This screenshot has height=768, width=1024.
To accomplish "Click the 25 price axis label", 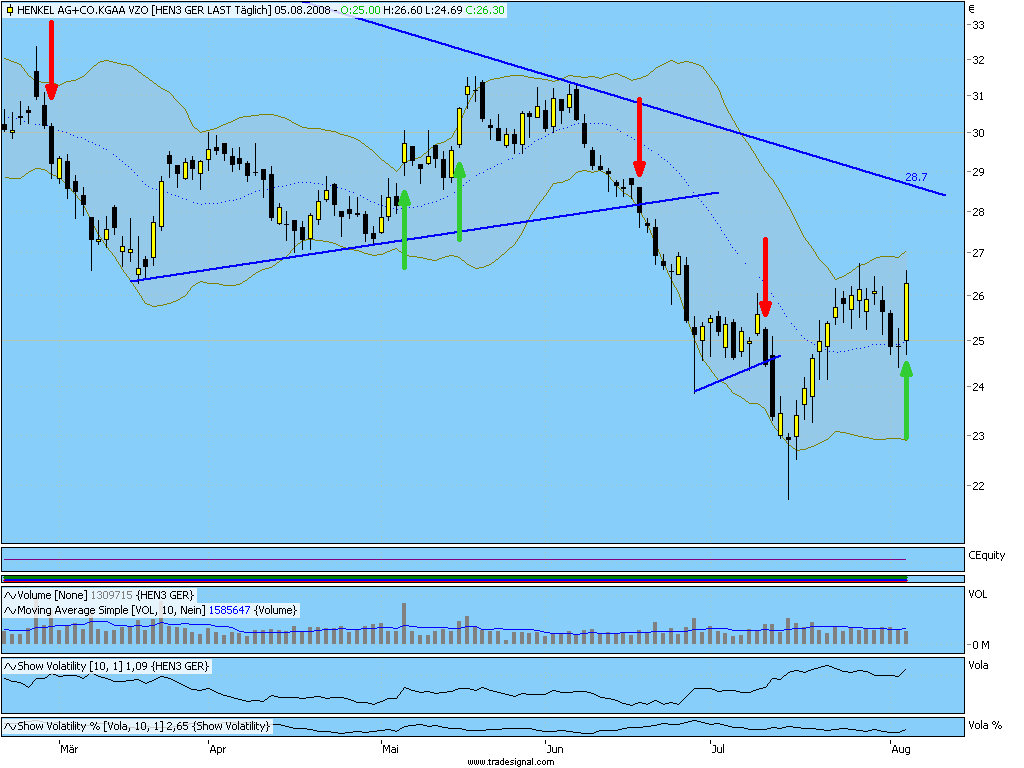I will tap(978, 341).
